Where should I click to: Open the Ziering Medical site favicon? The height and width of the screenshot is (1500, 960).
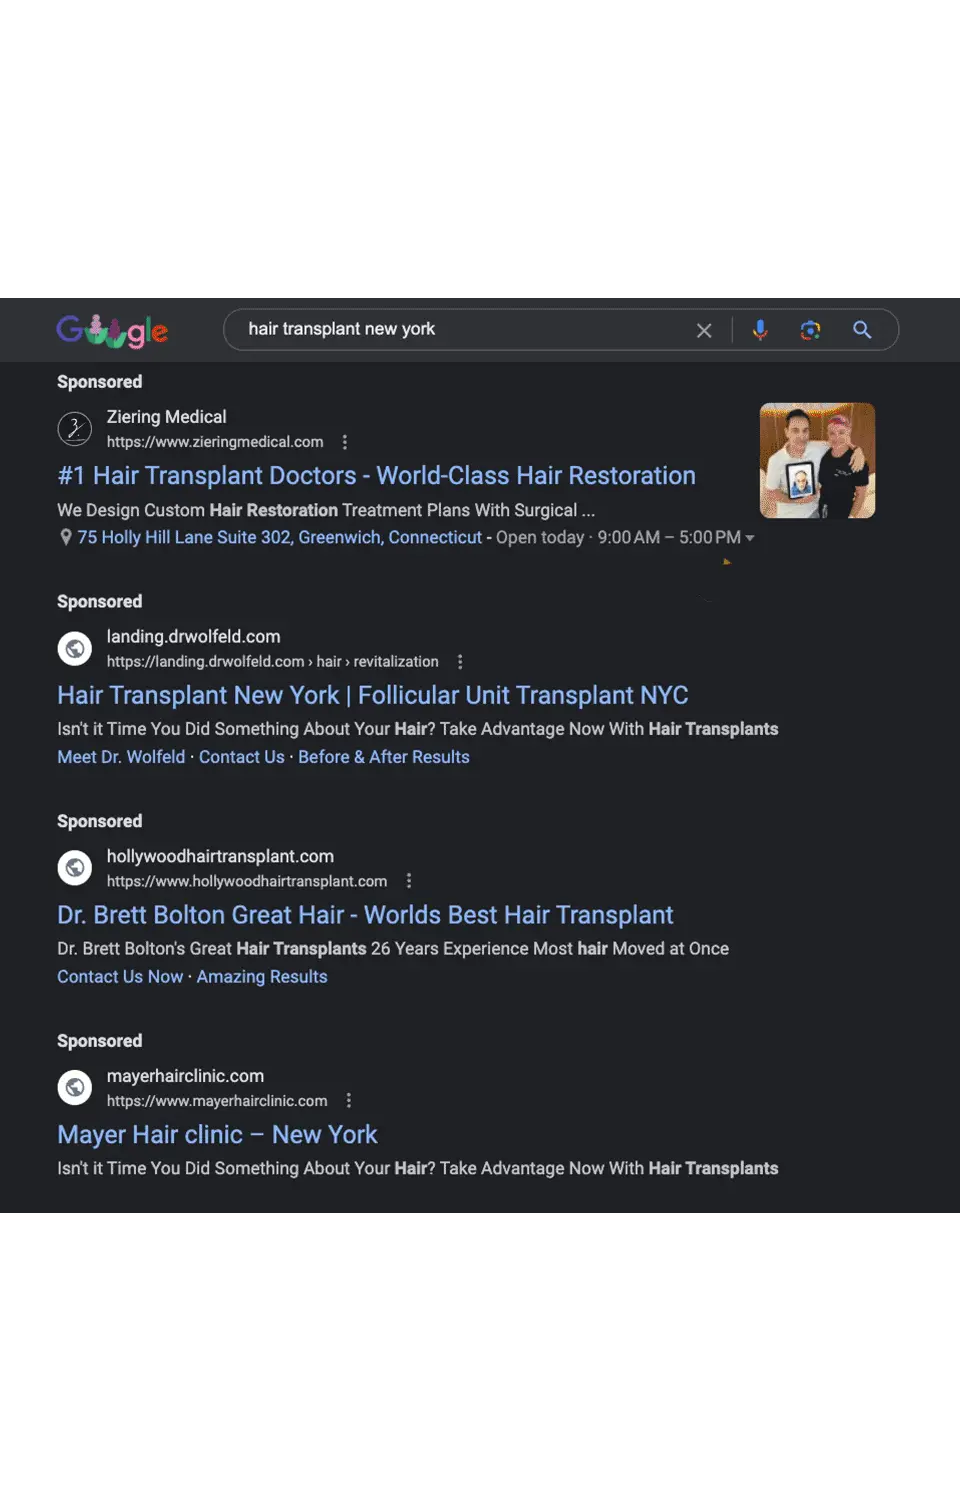tap(75, 429)
